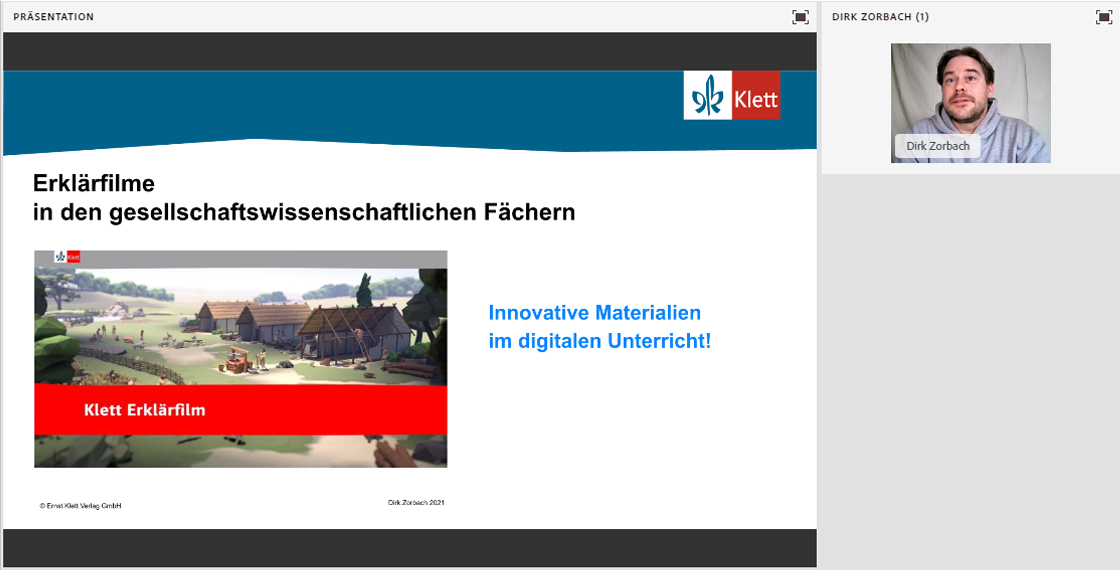Click small Klett logo inside the film thumbnail
Image resolution: width=1120 pixels, height=570 pixels.
click(68, 256)
